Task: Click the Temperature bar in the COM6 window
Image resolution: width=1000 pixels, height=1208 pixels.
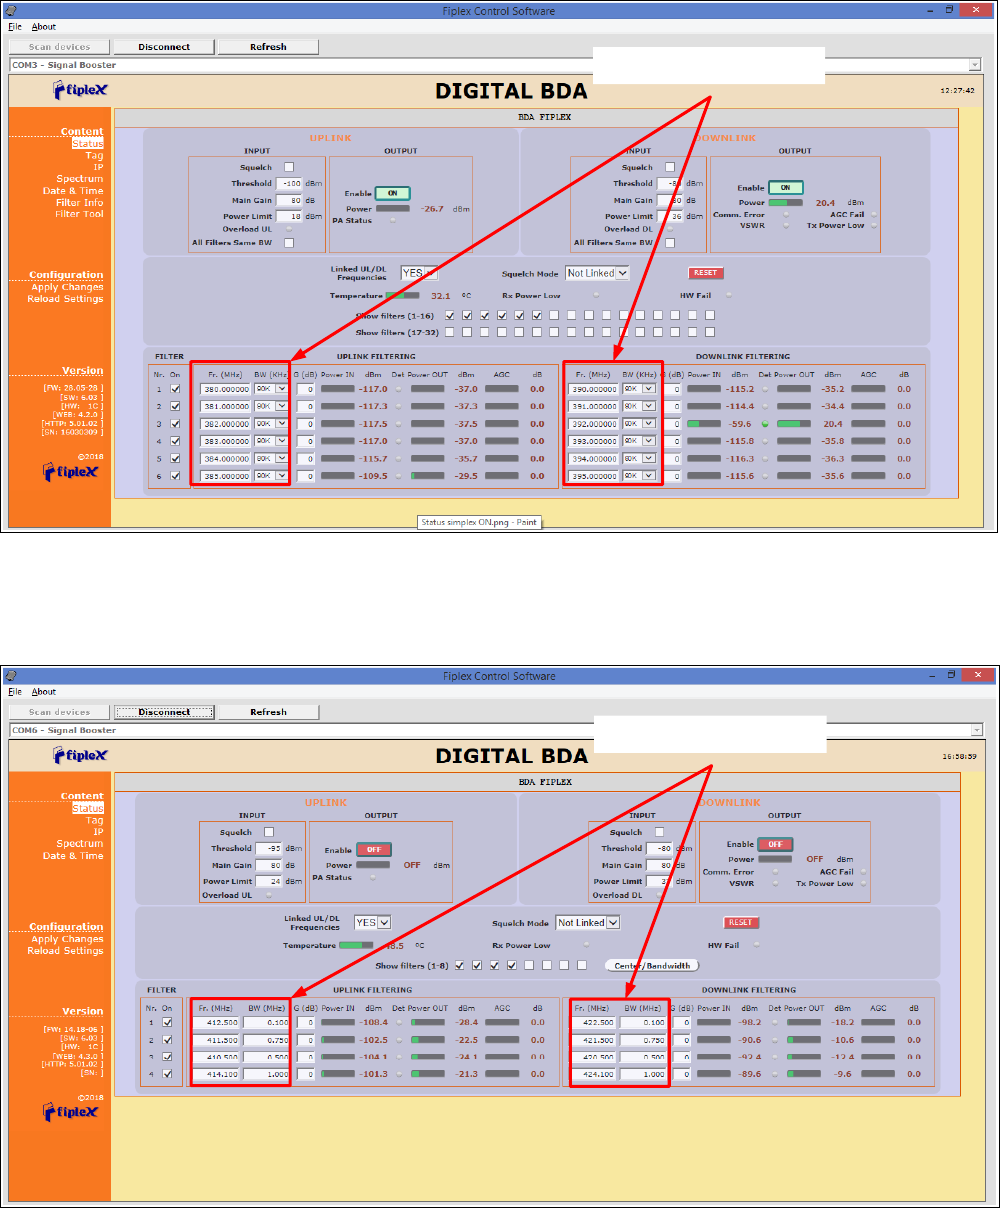Action: [356, 945]
